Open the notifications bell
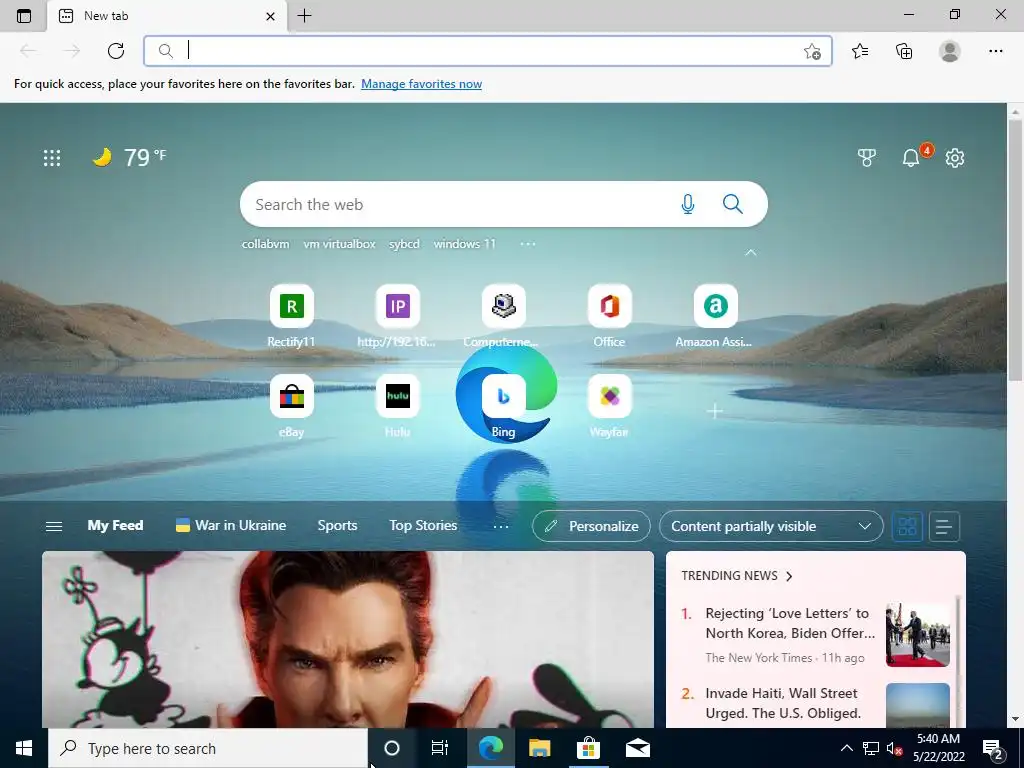Image resolution: width=1024 pixels, height=768 pixels. pos(910,157)
